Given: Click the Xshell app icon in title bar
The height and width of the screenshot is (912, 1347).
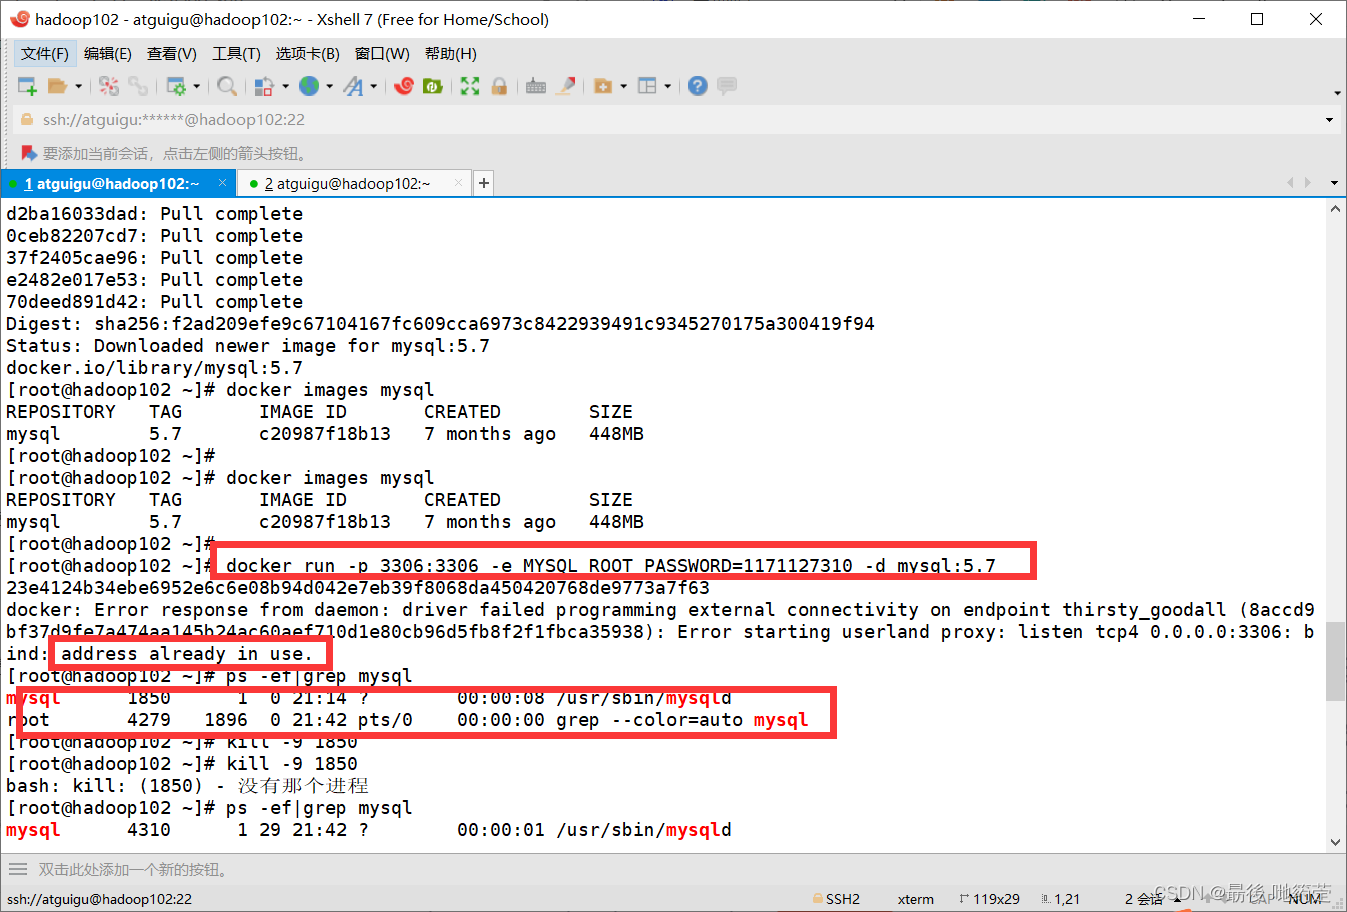Looking at the screenshot, I should (19, 18).
